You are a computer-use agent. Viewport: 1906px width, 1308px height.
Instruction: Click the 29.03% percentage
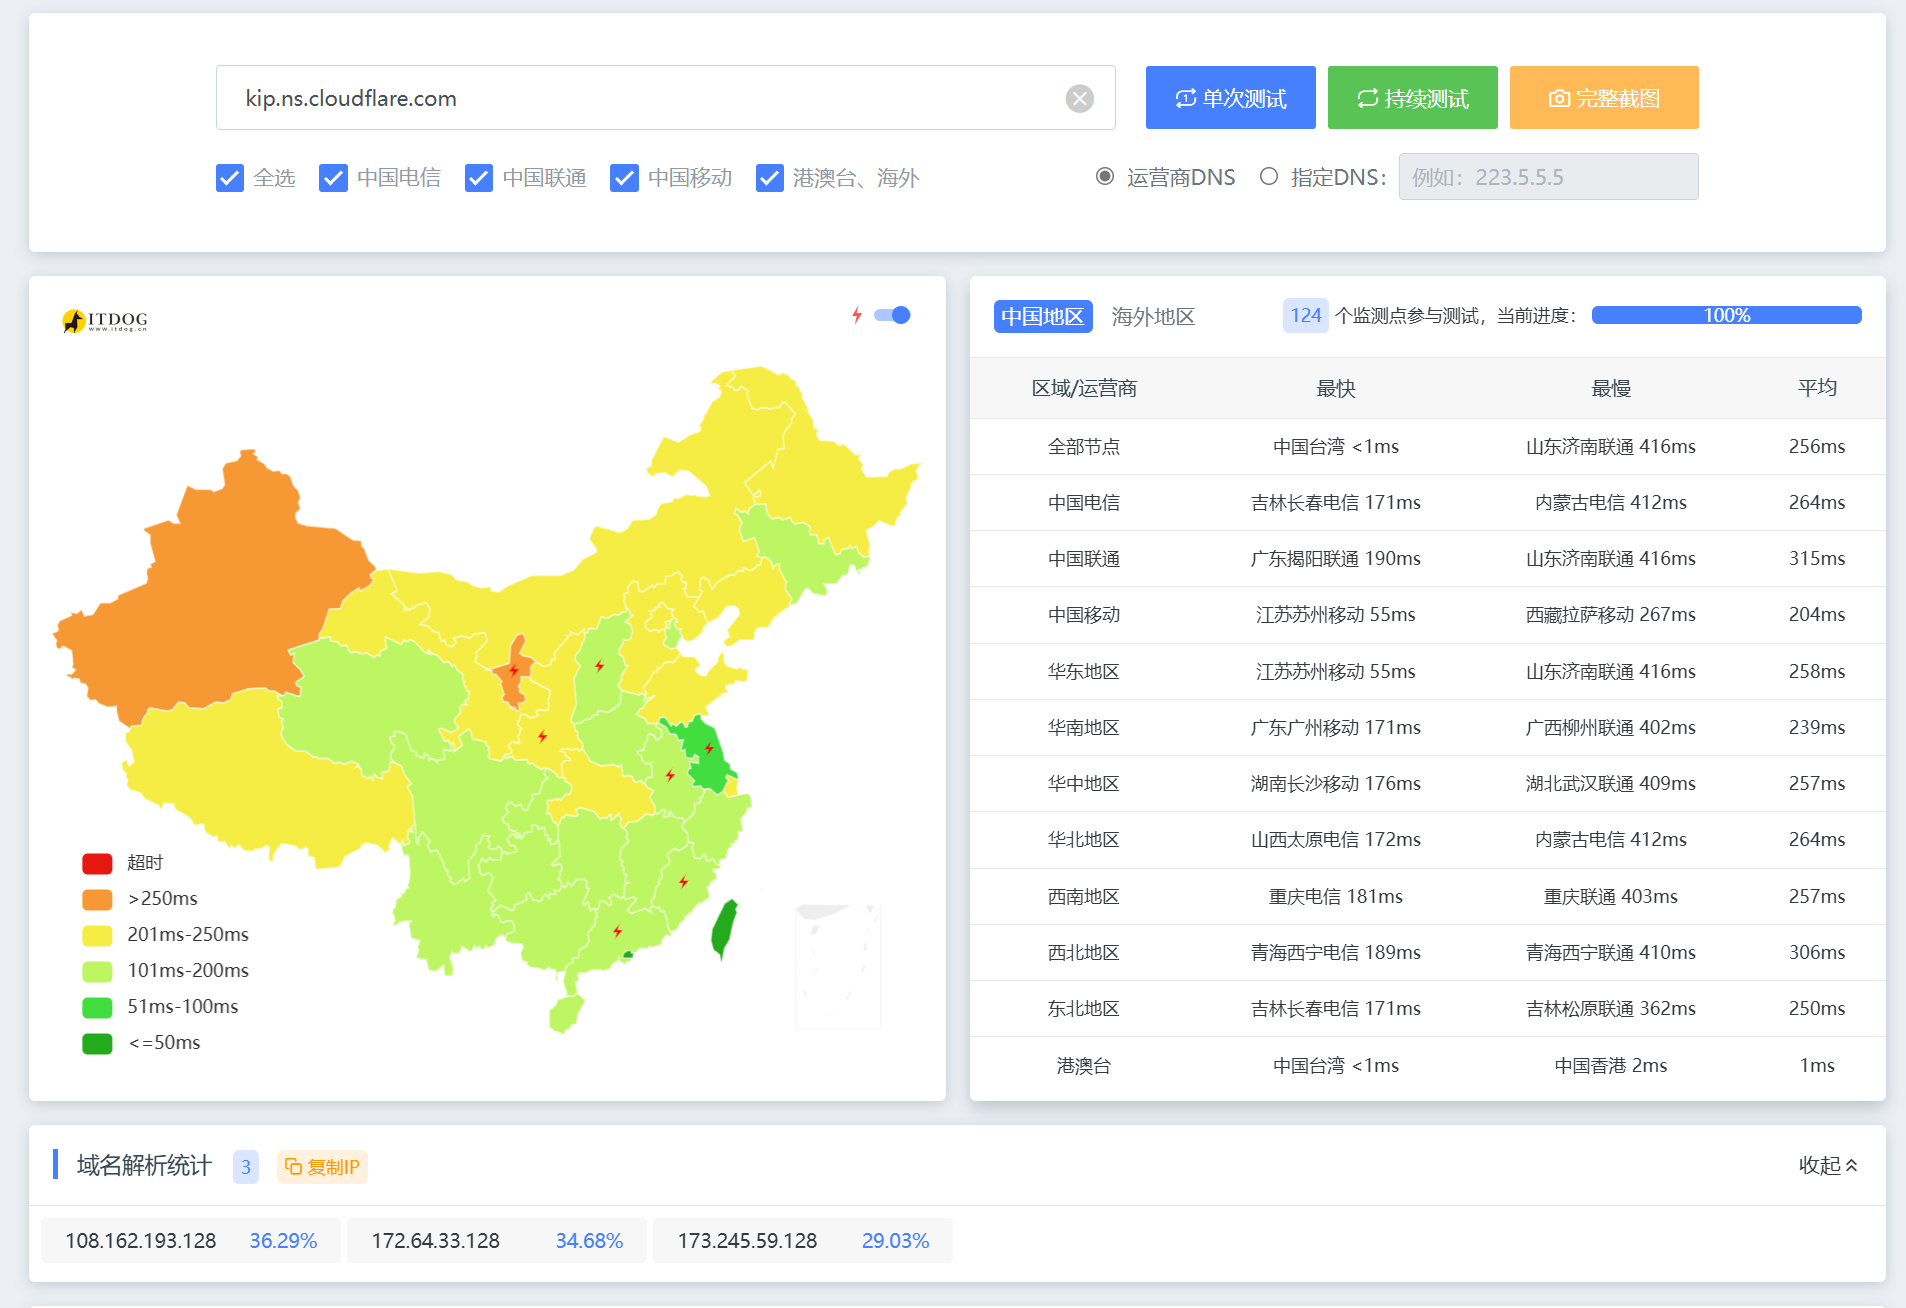point(895,1241)
